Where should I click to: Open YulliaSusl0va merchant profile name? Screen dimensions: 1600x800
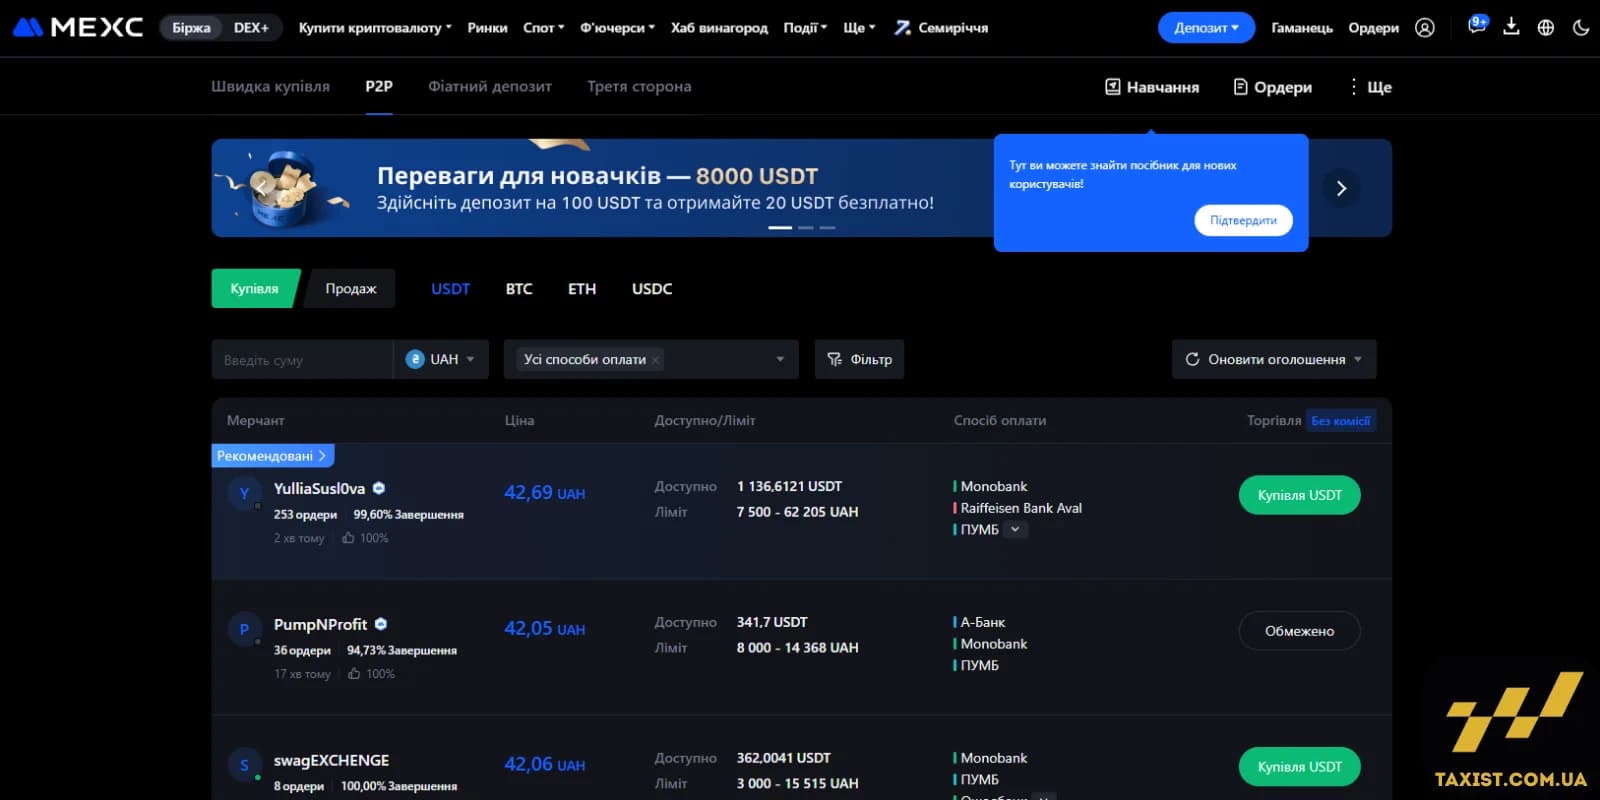pos(319,488)
